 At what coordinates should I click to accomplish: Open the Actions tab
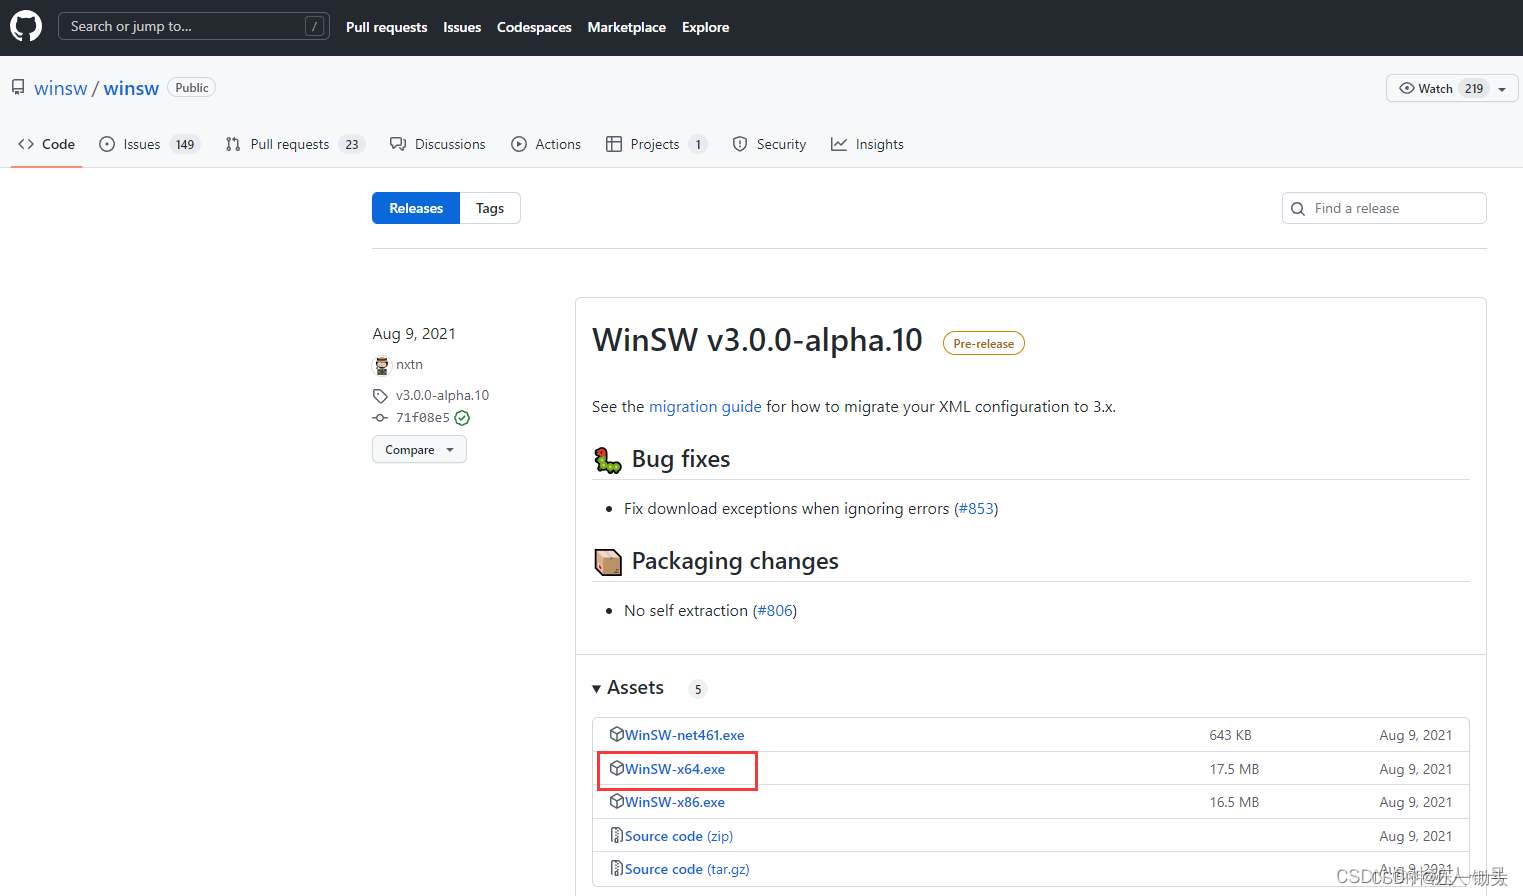(546, 144)
